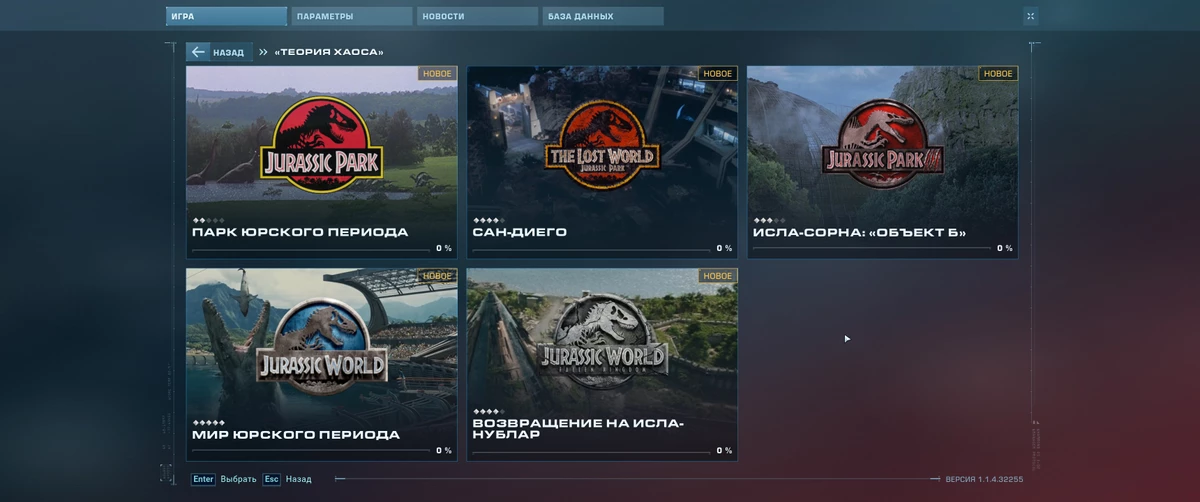Screen dimensions: 1200x502
Task: Select the Jurassic World Fallen Kingdom card
Action: [x=602, y=364]
